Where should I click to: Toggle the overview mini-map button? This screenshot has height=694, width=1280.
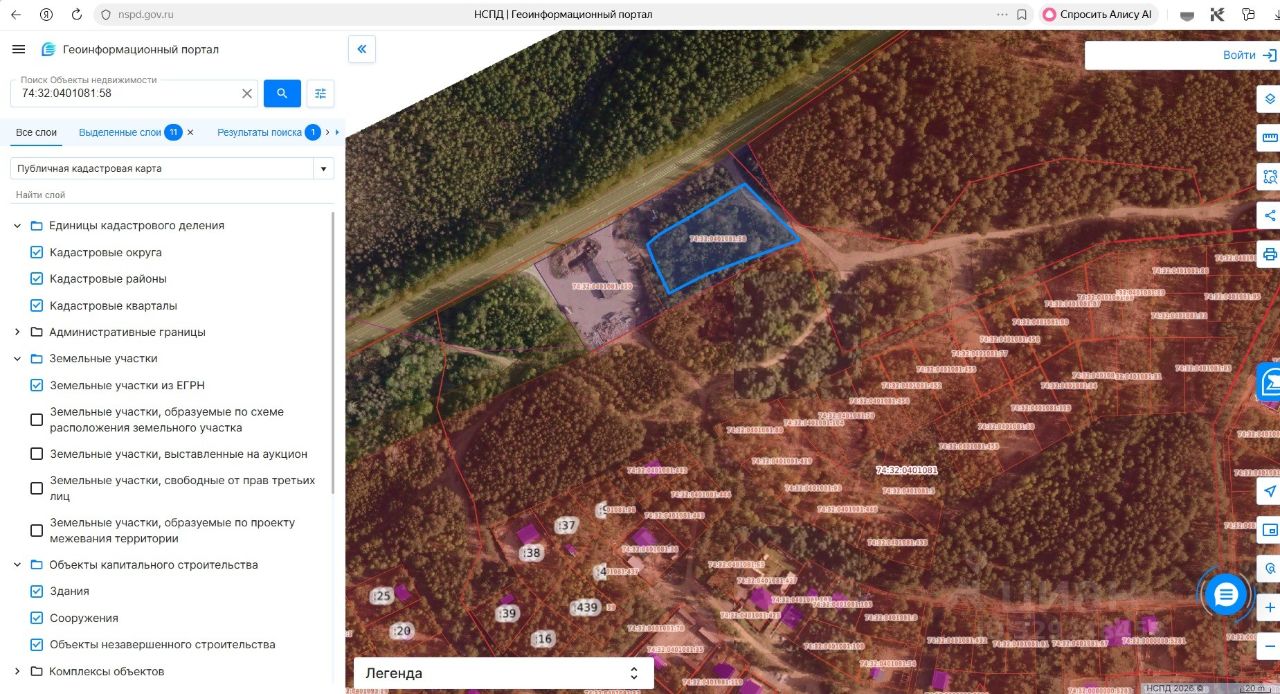1269,530
